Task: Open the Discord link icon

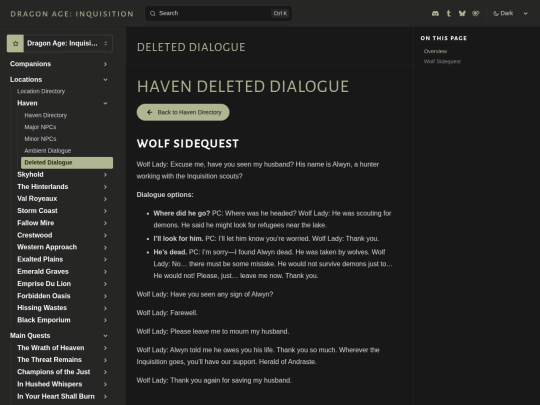Action: (x=435, y=13)
